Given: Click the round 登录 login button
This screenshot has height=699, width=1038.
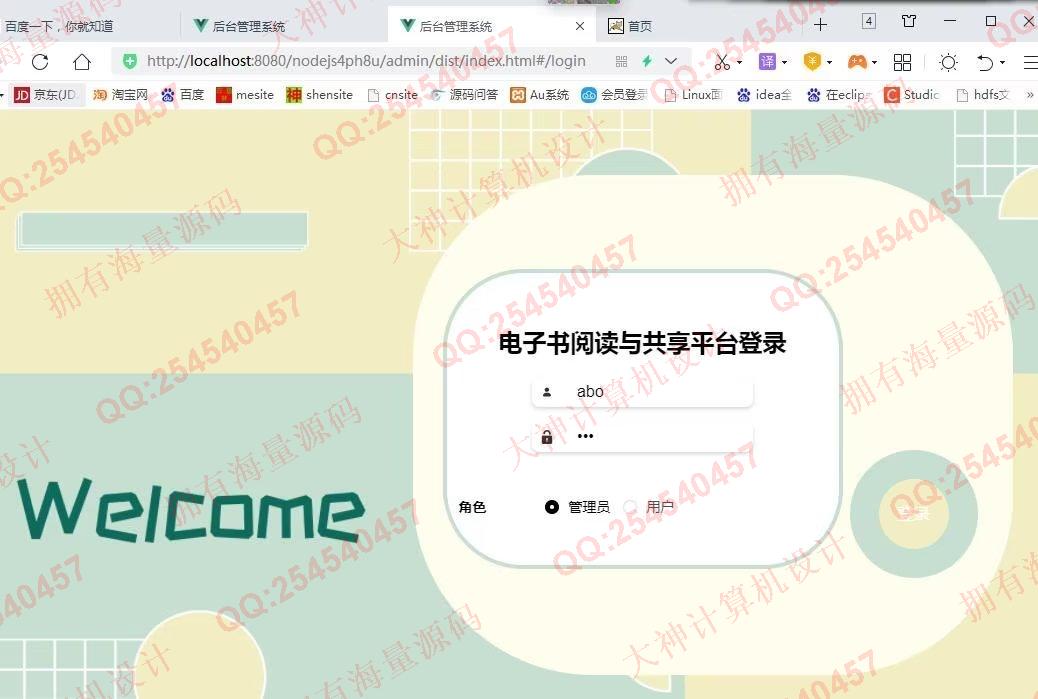Looking at the screenshot, I should [x=914, y=514].
